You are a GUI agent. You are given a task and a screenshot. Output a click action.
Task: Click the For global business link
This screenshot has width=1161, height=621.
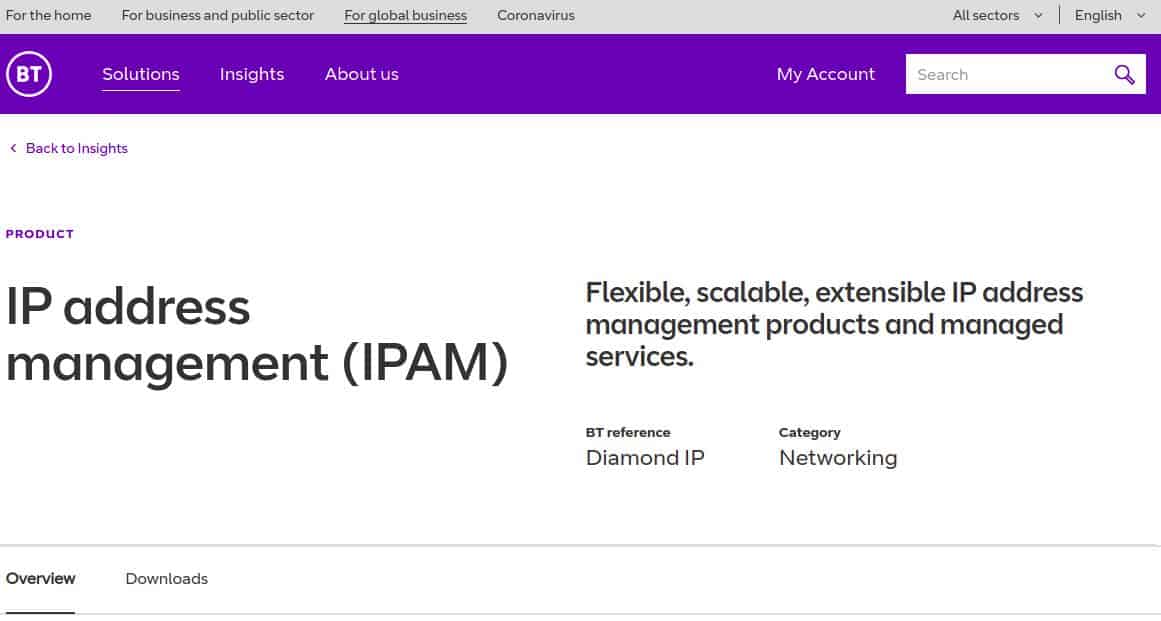click(405, 16)
